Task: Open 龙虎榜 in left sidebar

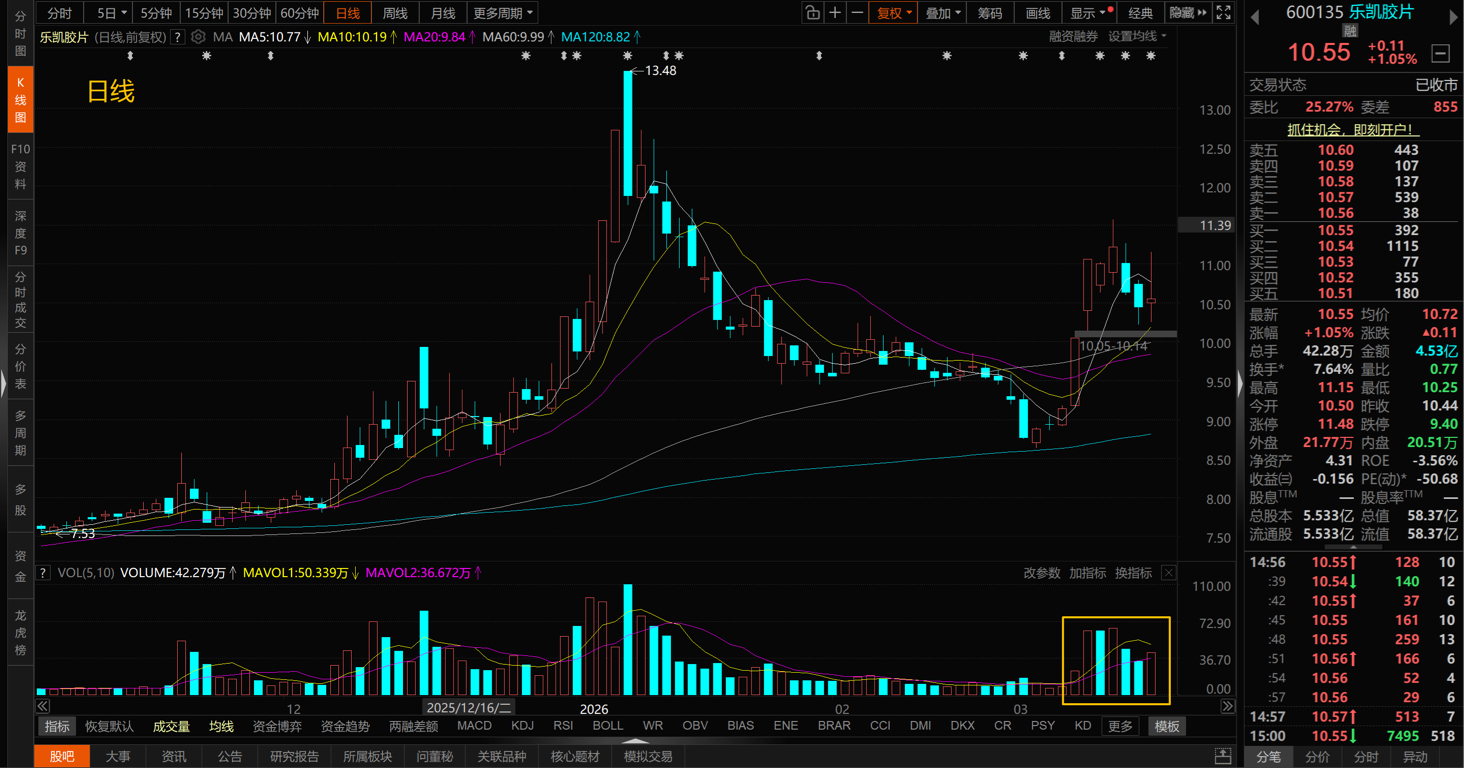Action: pyautogui.click(x=20, y=634)
